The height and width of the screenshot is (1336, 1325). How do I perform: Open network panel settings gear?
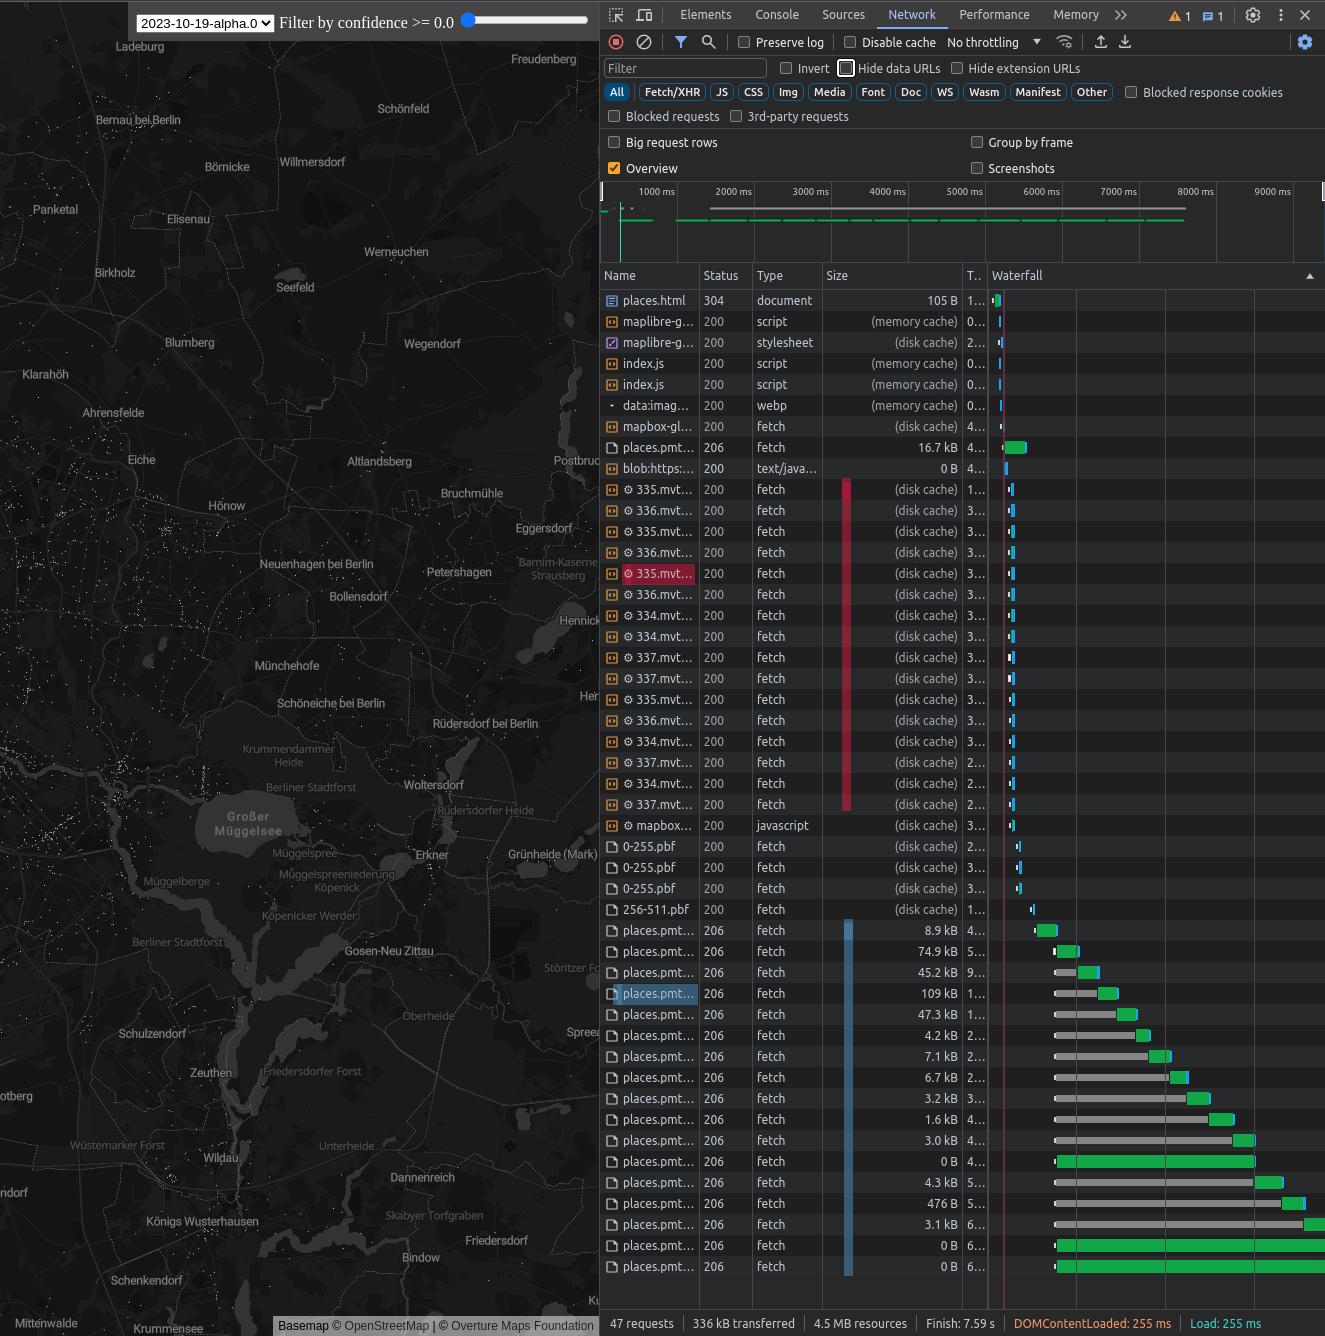pyautogui.click(x=1304, y=42)
